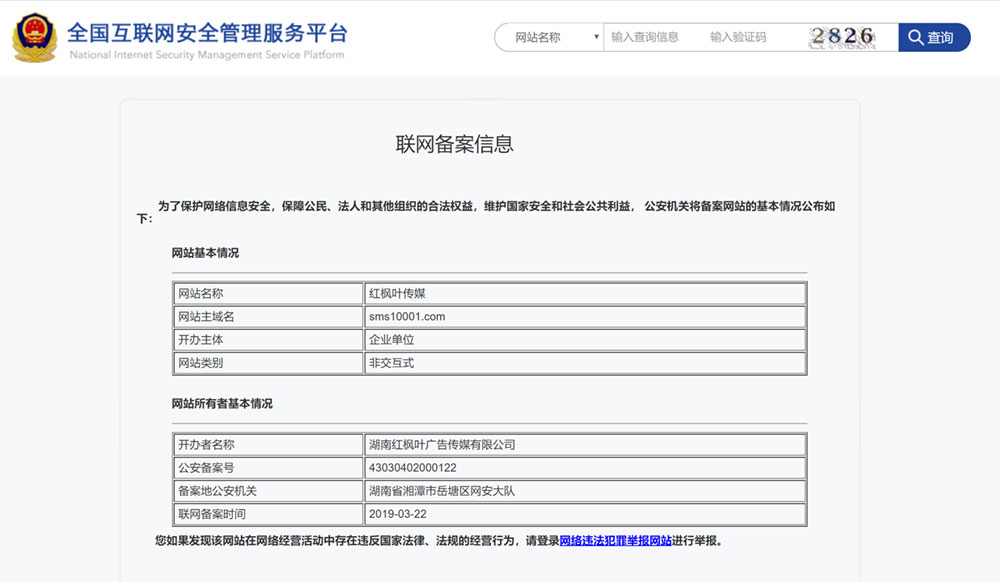Click the 联网备案信息 page heading
Viewport: 1000px width, 582px height.
tap(455, 144)
